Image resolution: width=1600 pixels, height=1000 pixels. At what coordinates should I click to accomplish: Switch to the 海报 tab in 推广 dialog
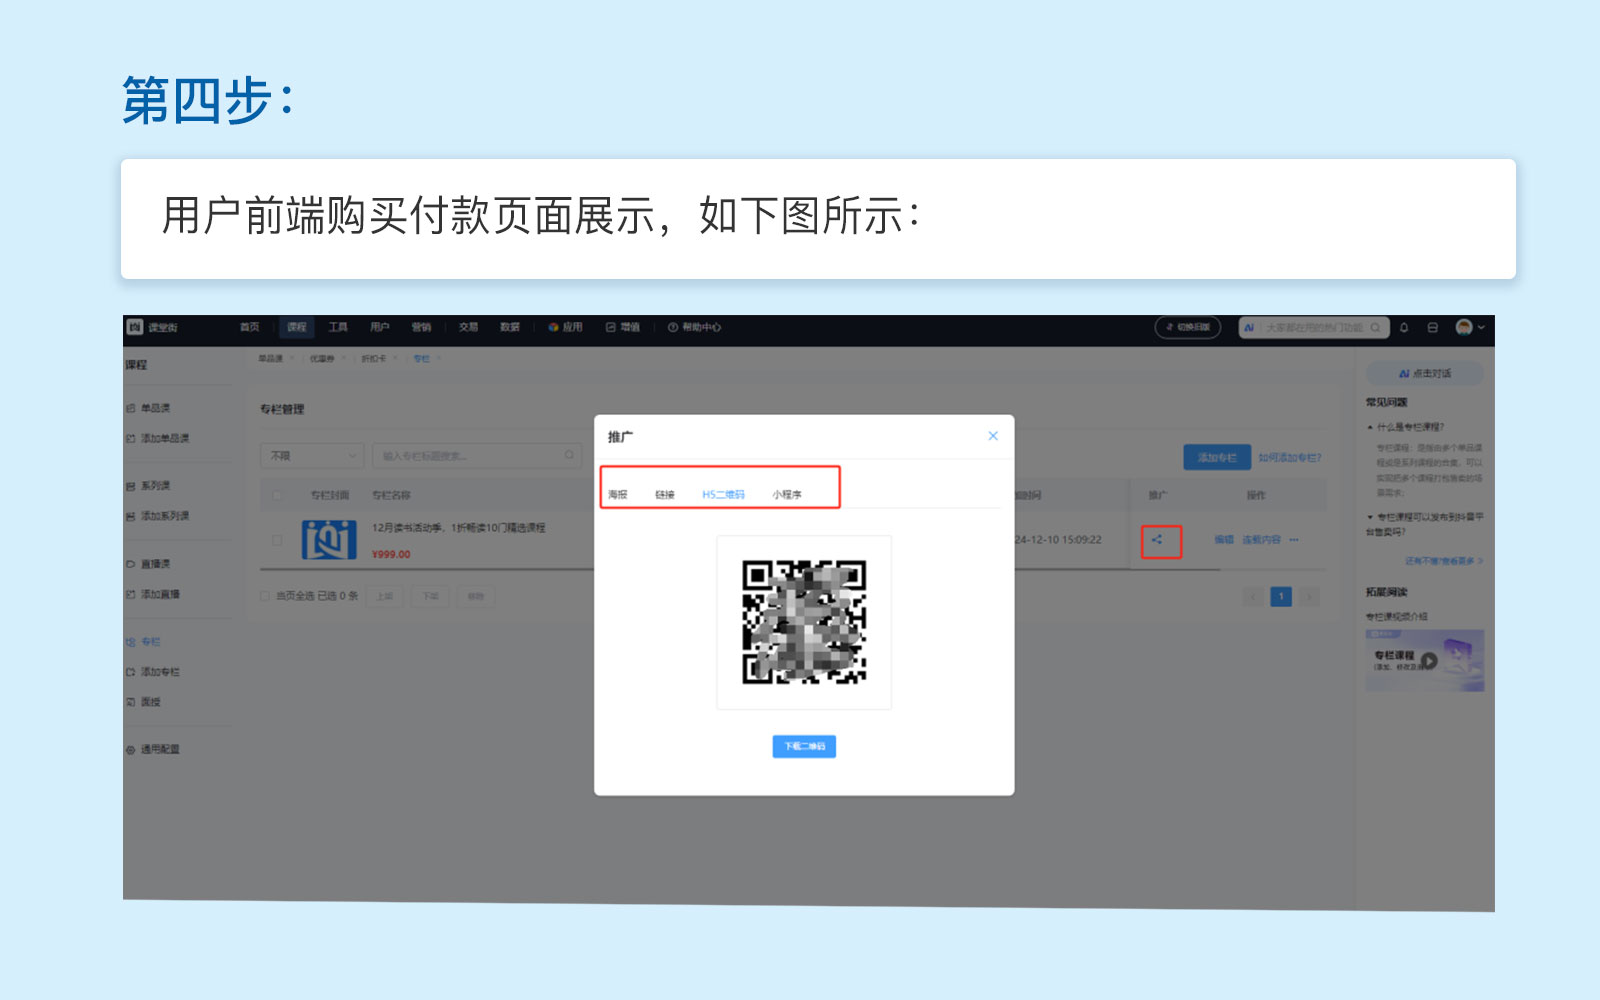click(618, 494)
